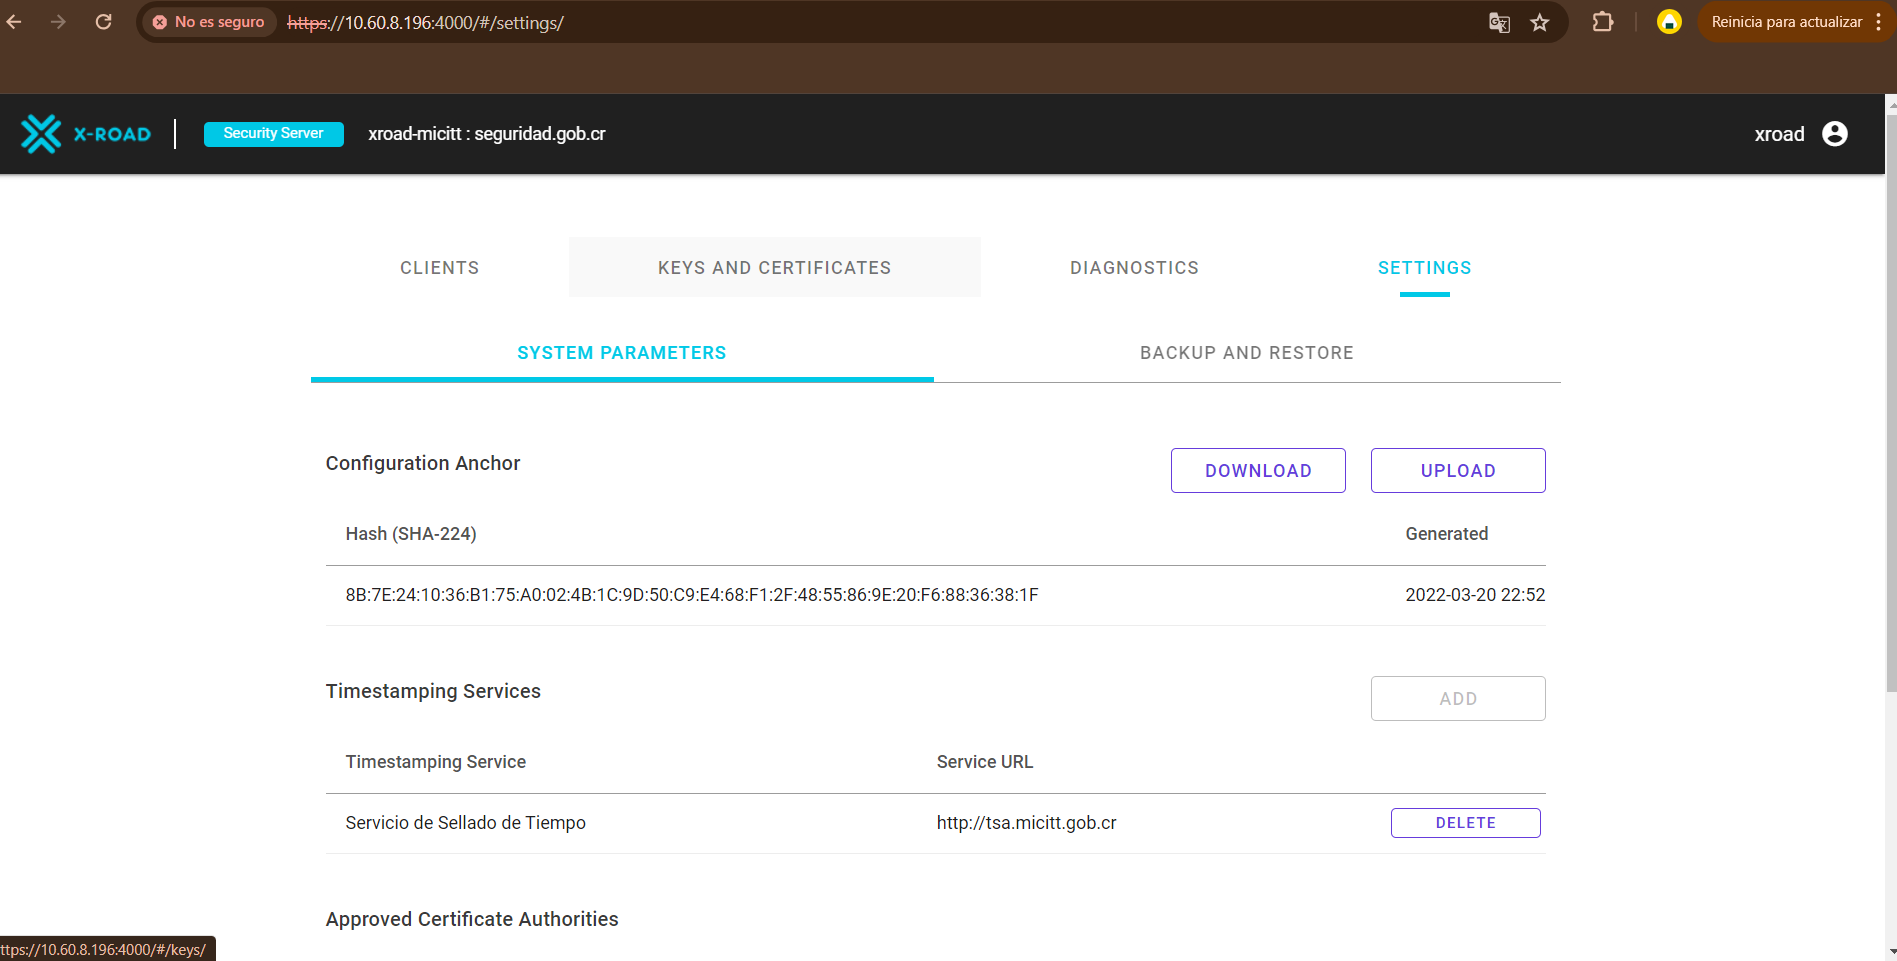Click the 'Approved Certificate Authorities' heading

click(472, 919)
